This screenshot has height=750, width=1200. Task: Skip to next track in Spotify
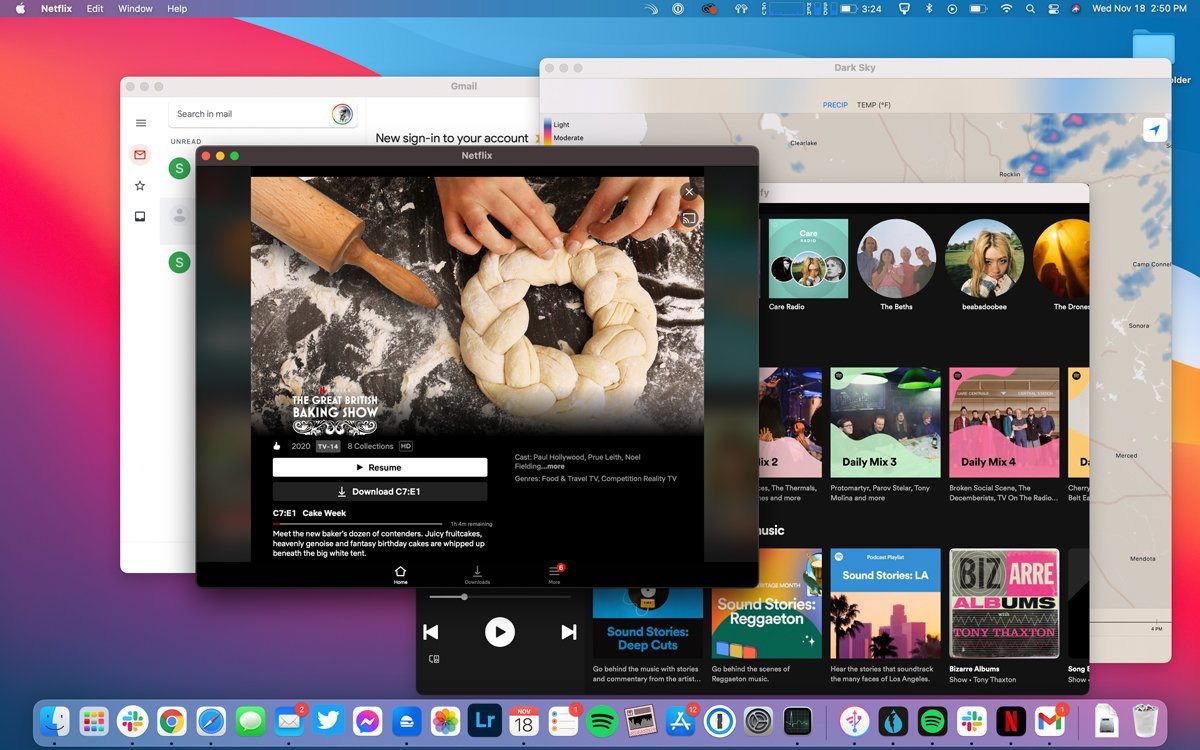(568, 632)
